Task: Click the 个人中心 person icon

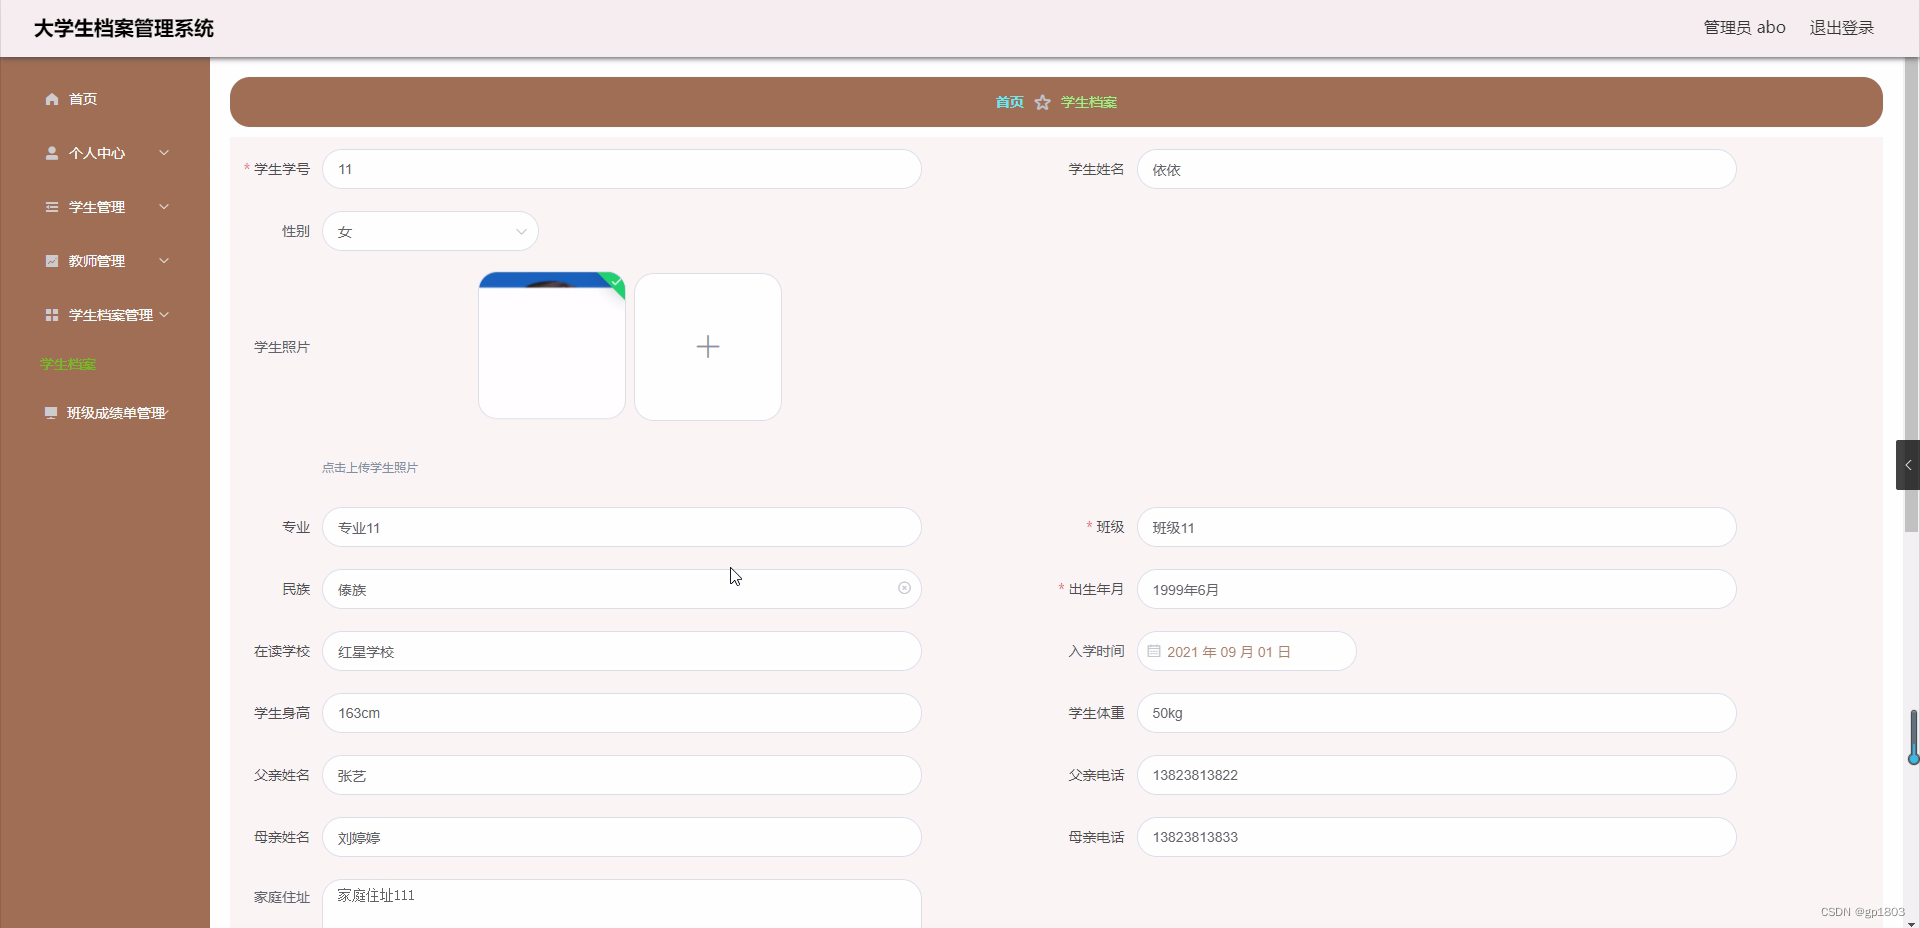Action: pos(51,153)
